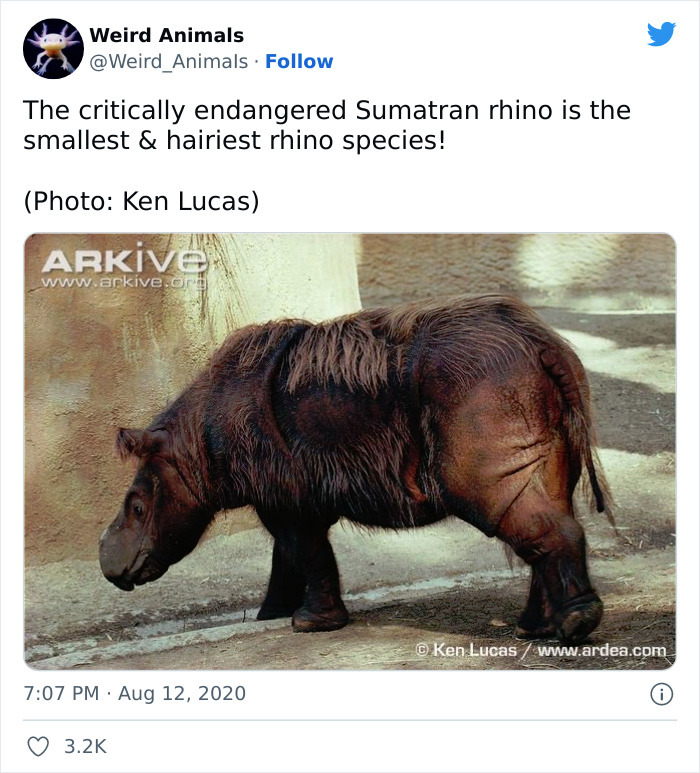The width and height of the screenshot is (700, 773).
Task: Like the tweet with the heart icon
Action: point(37,746)
